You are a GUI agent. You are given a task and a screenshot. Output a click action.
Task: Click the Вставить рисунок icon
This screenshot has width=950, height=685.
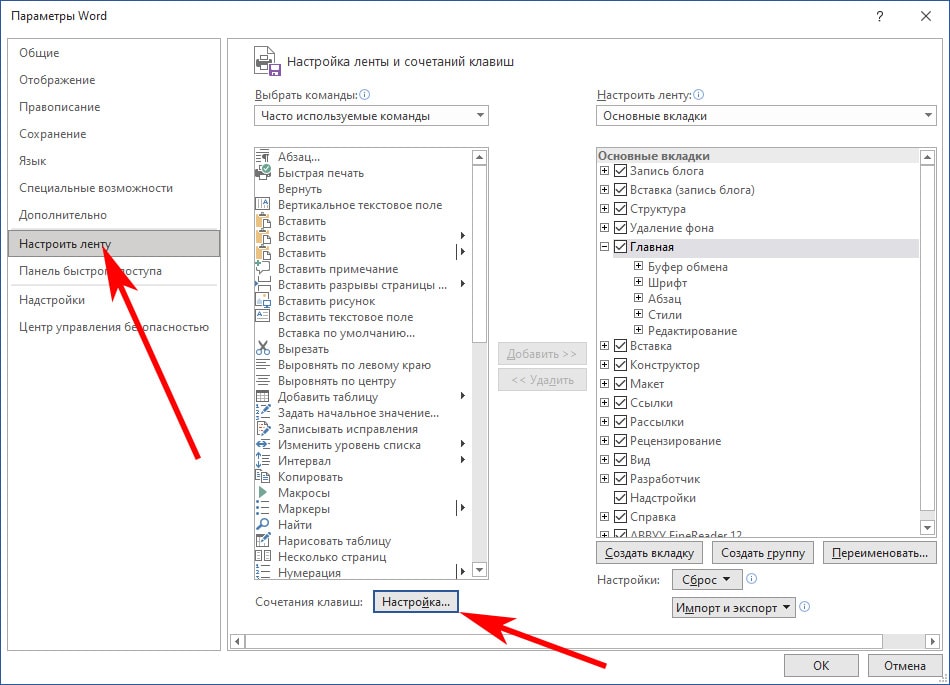click(263, 300)
